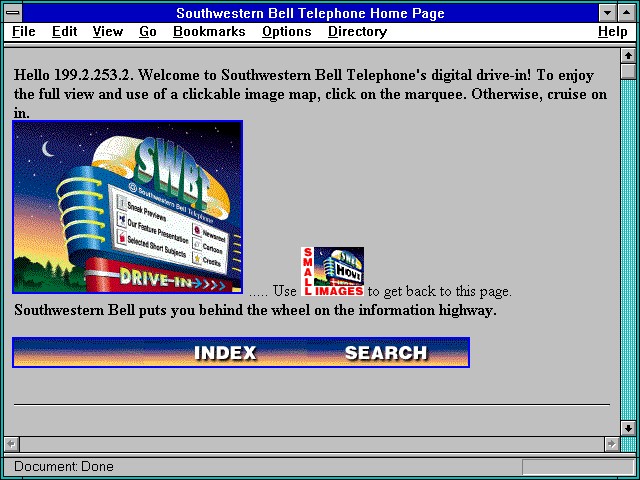Click the status bar progress indicator
640x480 pixels.
coord(578,467)
